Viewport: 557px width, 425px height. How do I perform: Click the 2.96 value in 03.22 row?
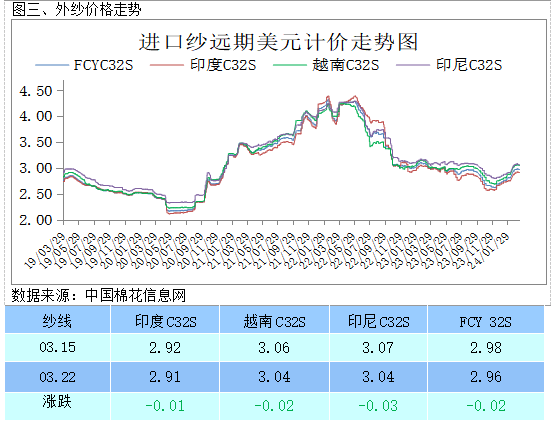(486, 377)
